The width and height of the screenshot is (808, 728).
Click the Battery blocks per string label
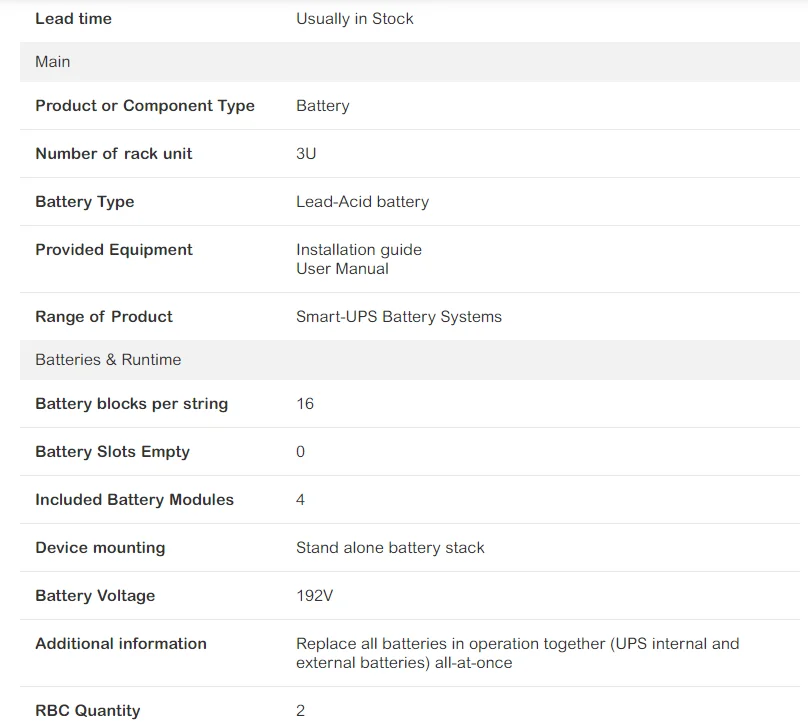(131, 403)
